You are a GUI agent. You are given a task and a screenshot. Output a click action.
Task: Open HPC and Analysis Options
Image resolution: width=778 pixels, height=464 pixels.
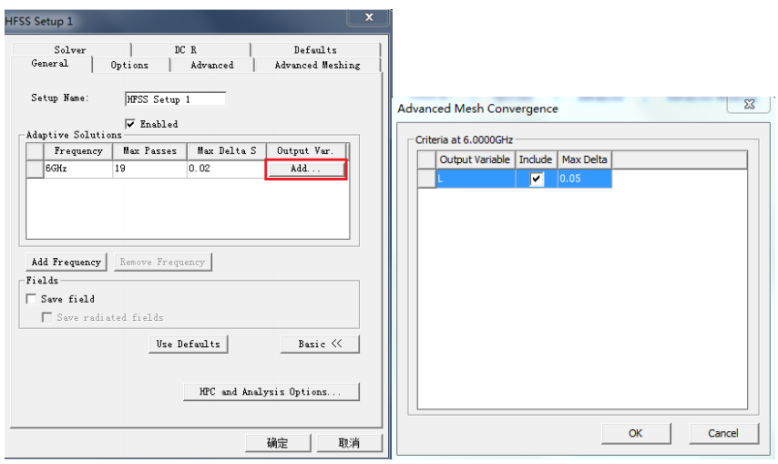click(270, 392)
